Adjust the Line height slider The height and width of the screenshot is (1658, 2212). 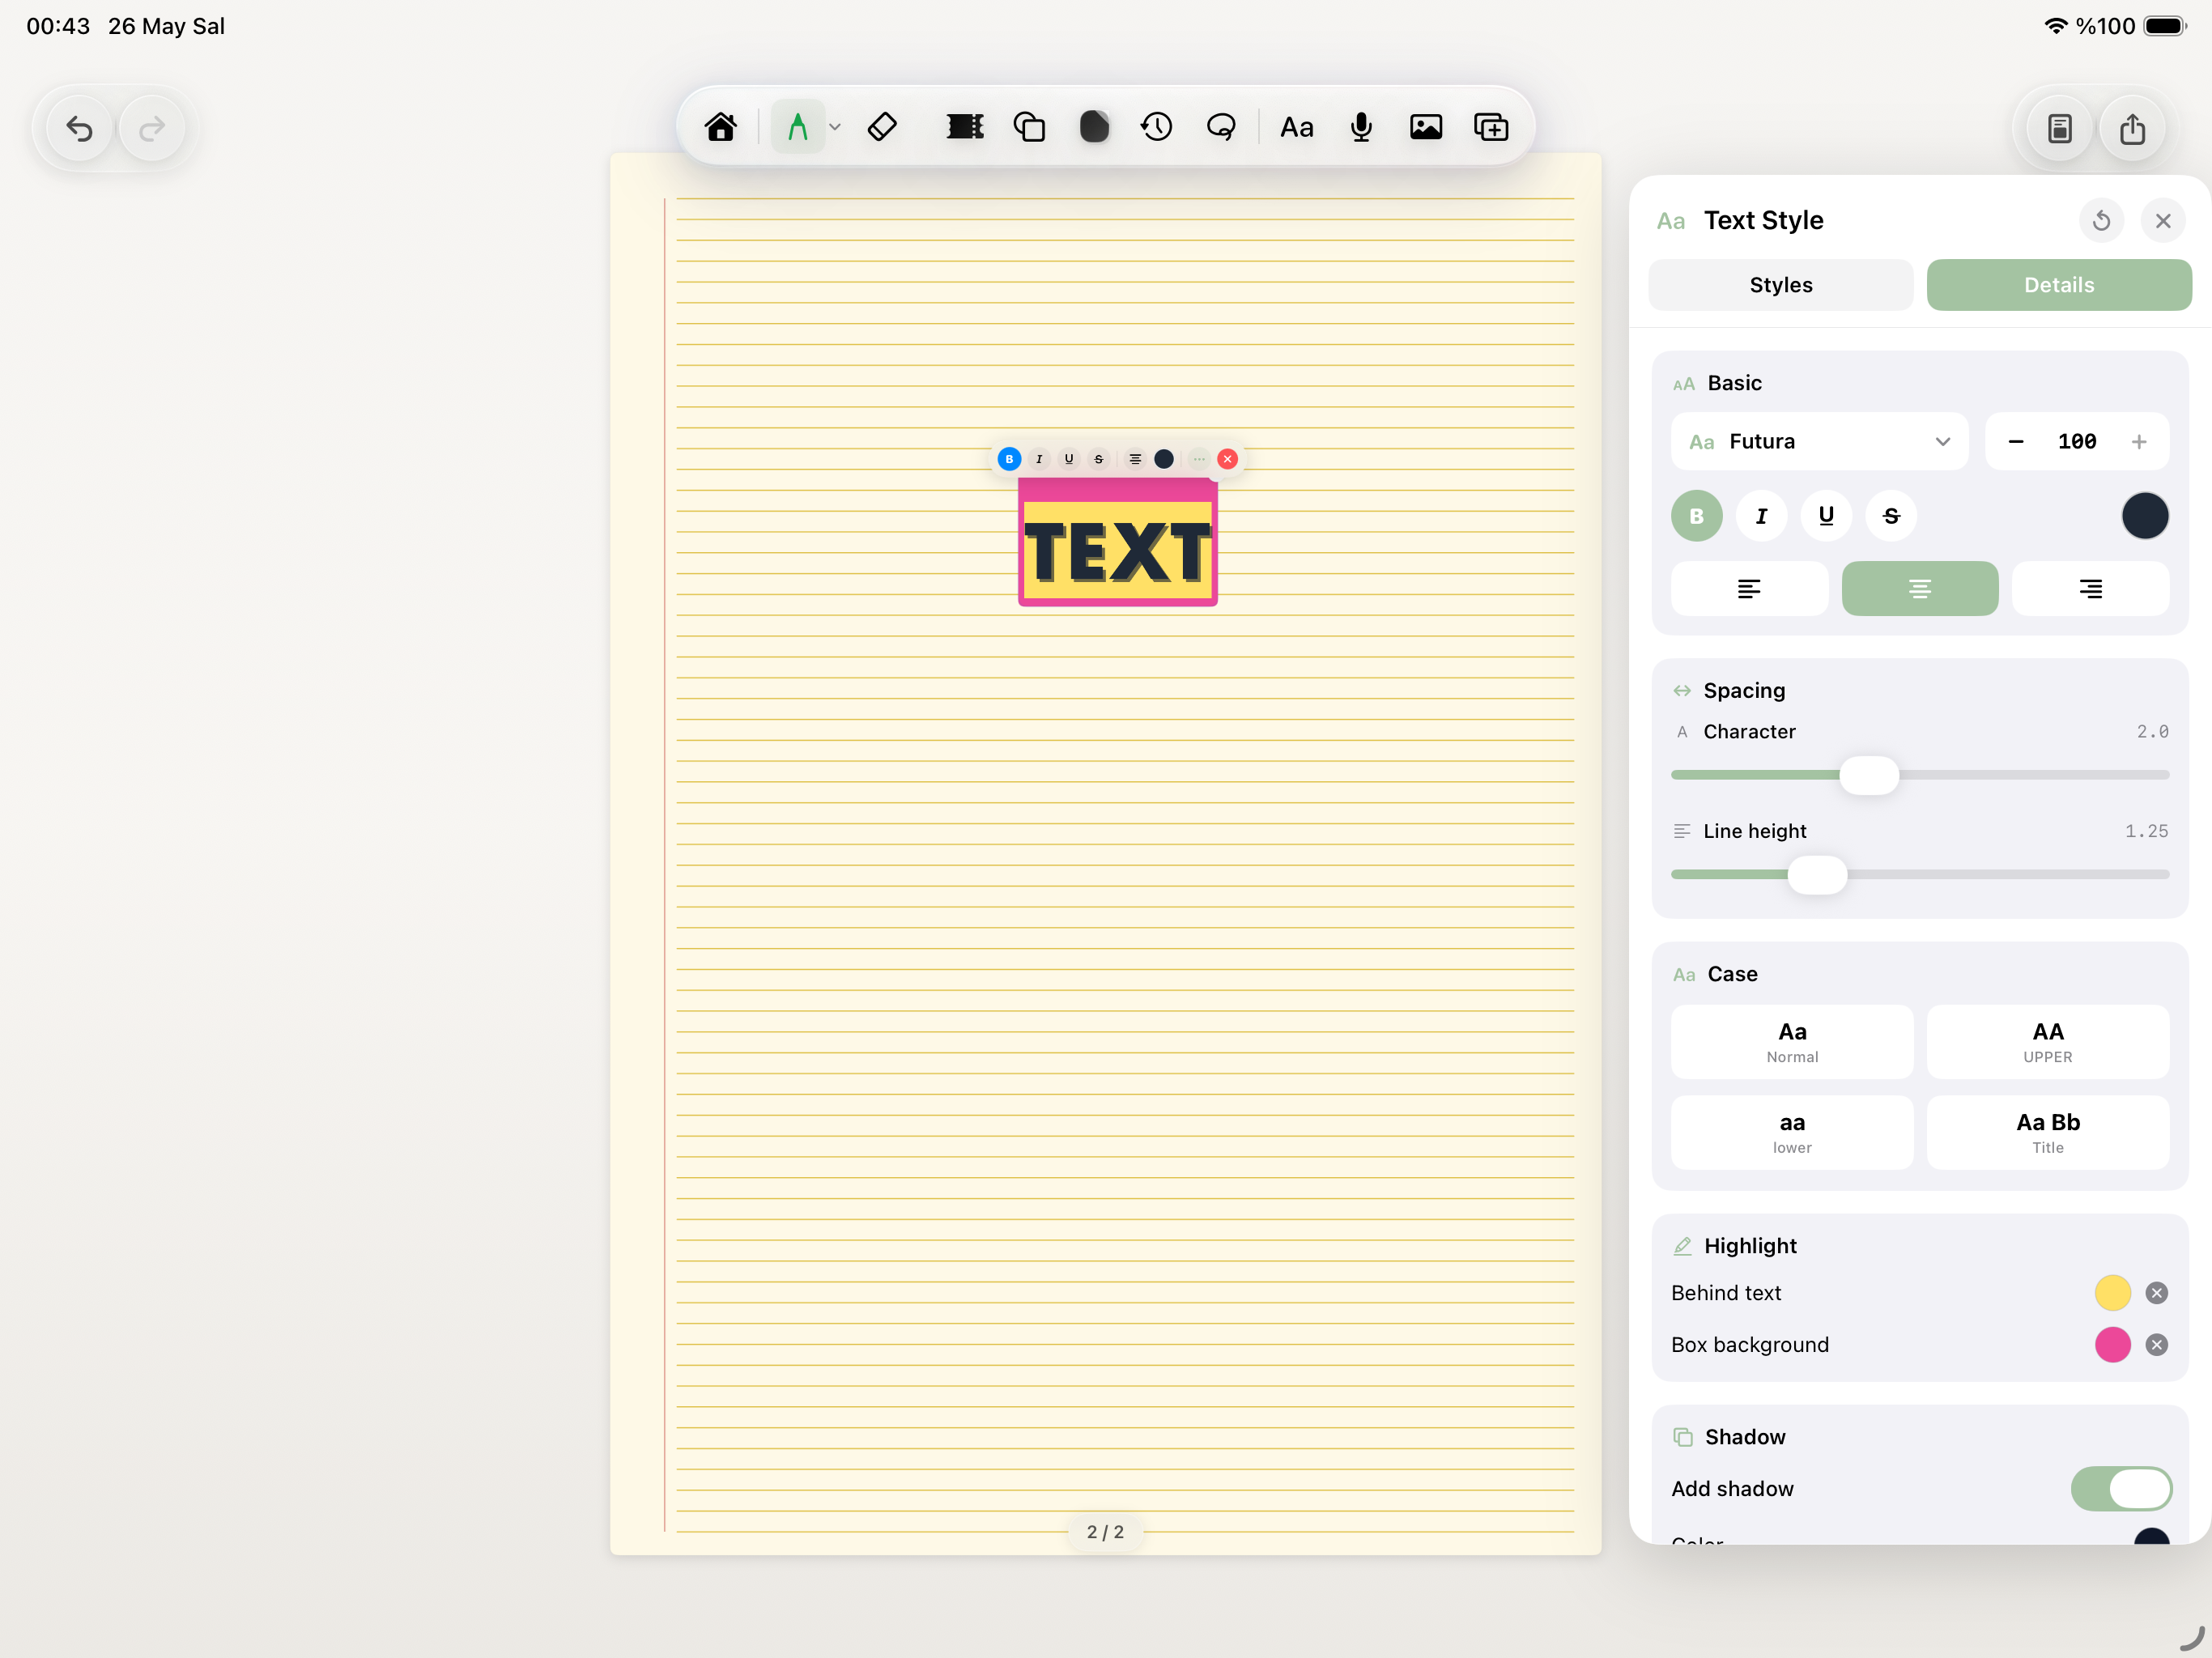click(1817, 874)
